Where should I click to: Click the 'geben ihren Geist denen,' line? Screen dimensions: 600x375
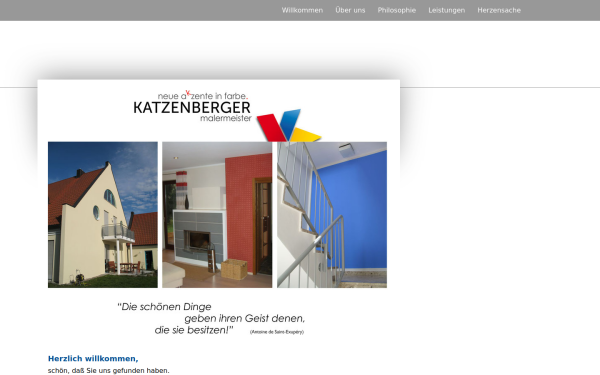(x=245, y=319)
